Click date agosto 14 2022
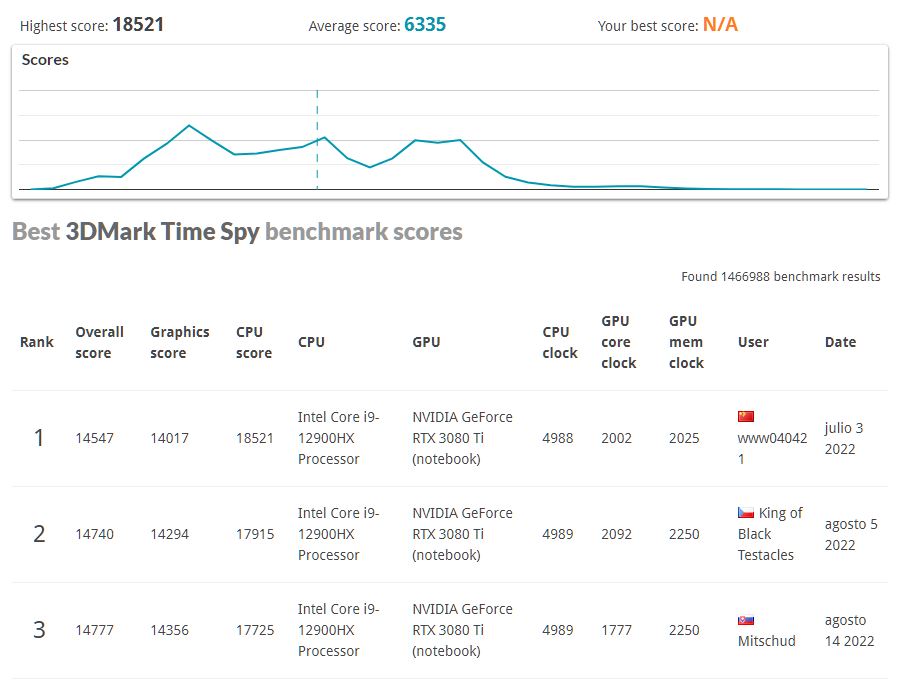 click(849, 630)
